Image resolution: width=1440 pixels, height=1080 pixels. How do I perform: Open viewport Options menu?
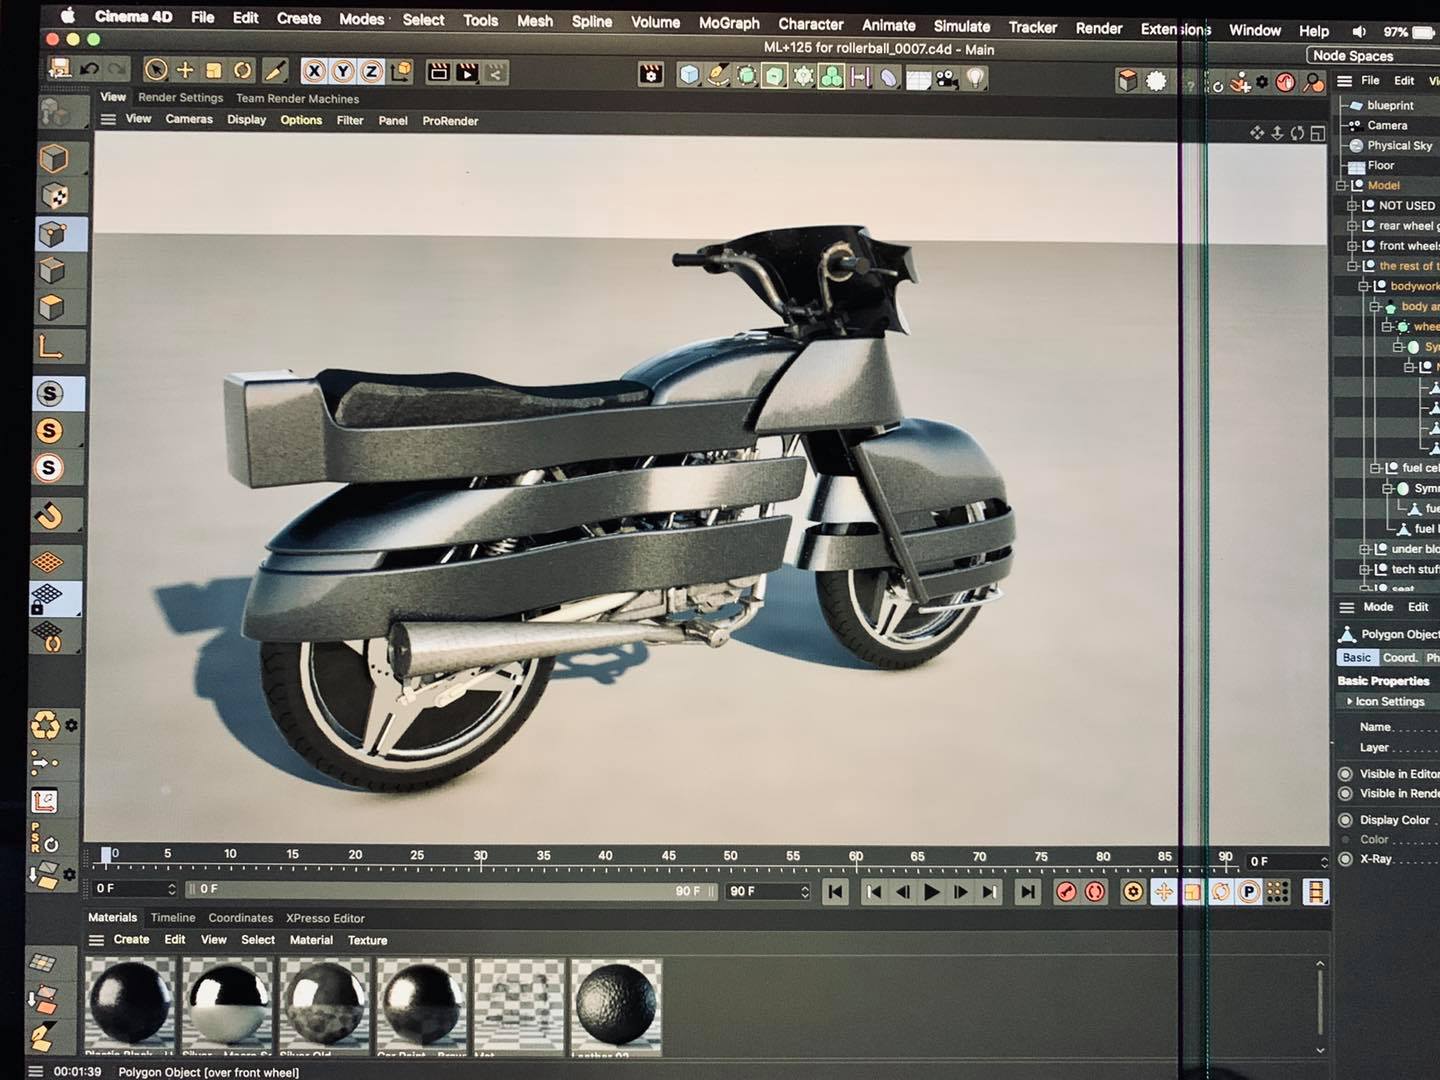pyautogui.click(x=301, y=120)
